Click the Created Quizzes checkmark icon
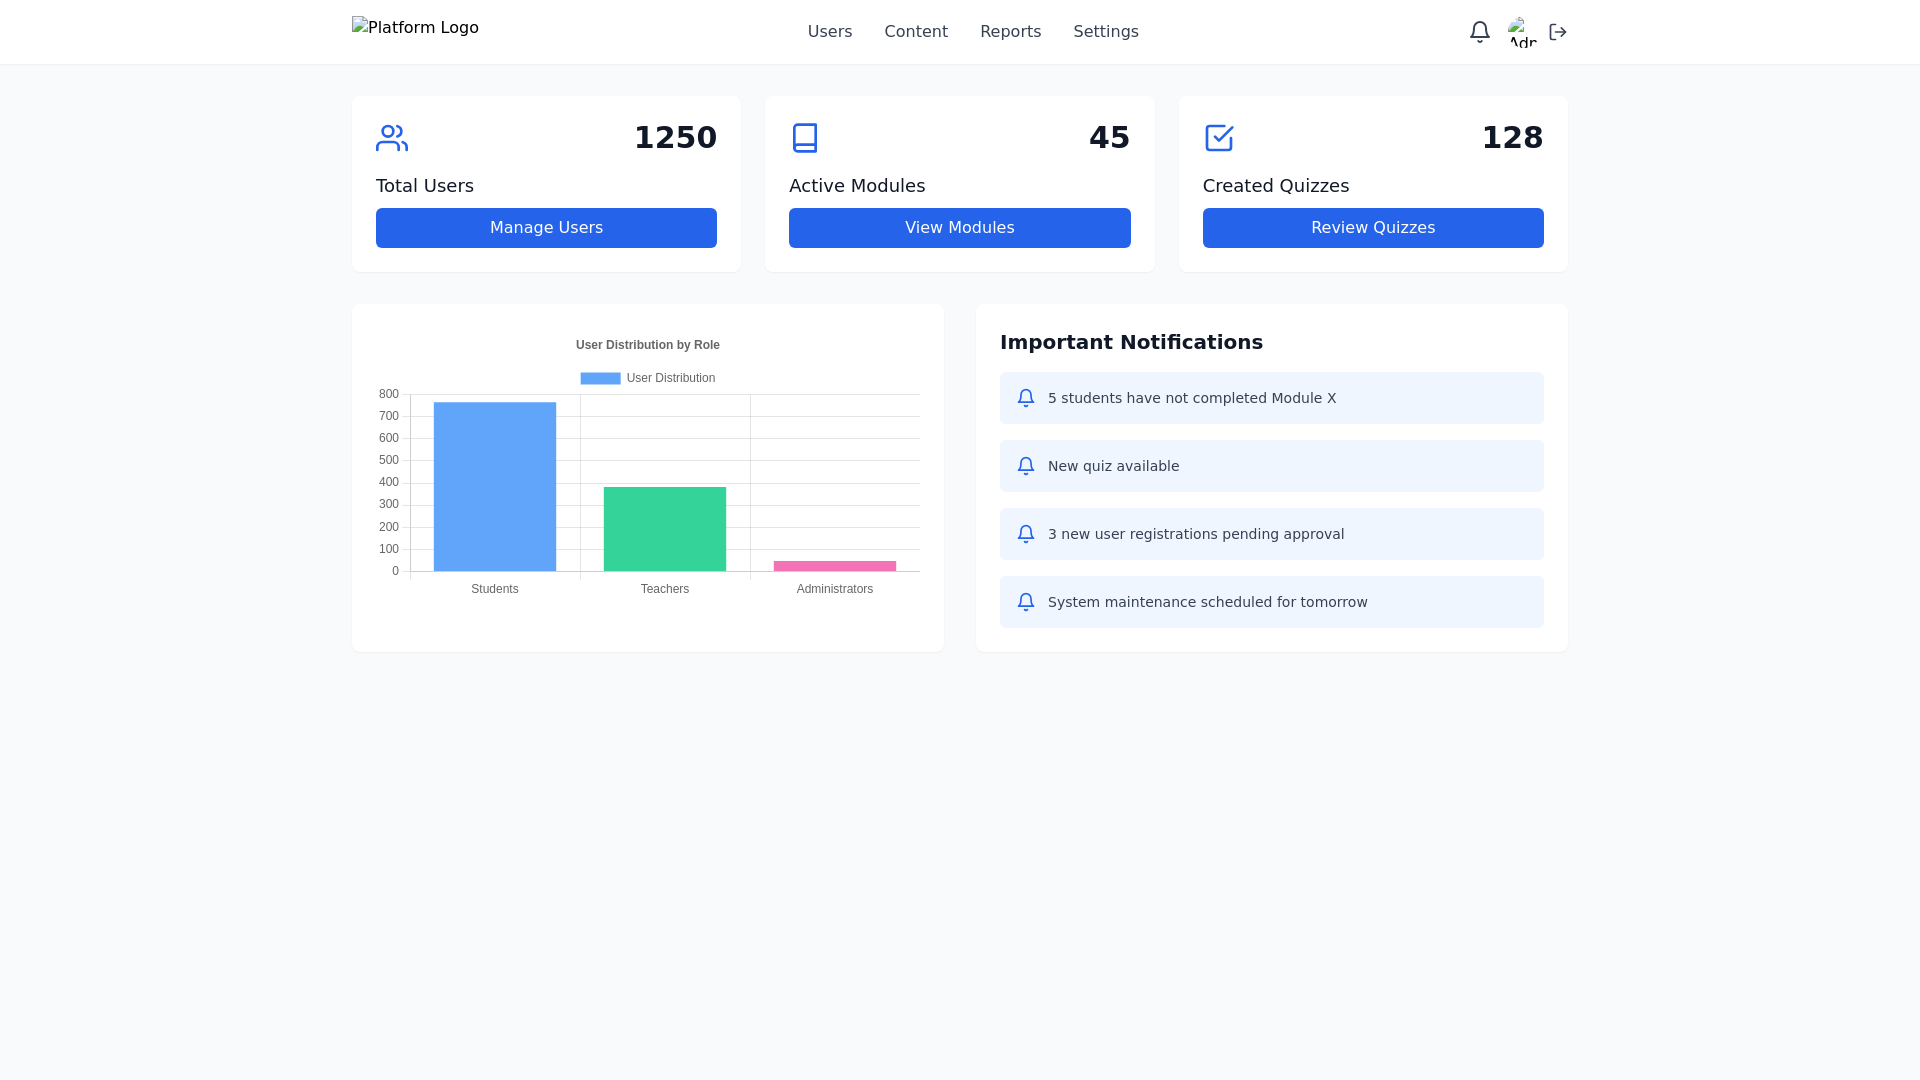The image size is (1920, 1080). [x=1218, y=138]
